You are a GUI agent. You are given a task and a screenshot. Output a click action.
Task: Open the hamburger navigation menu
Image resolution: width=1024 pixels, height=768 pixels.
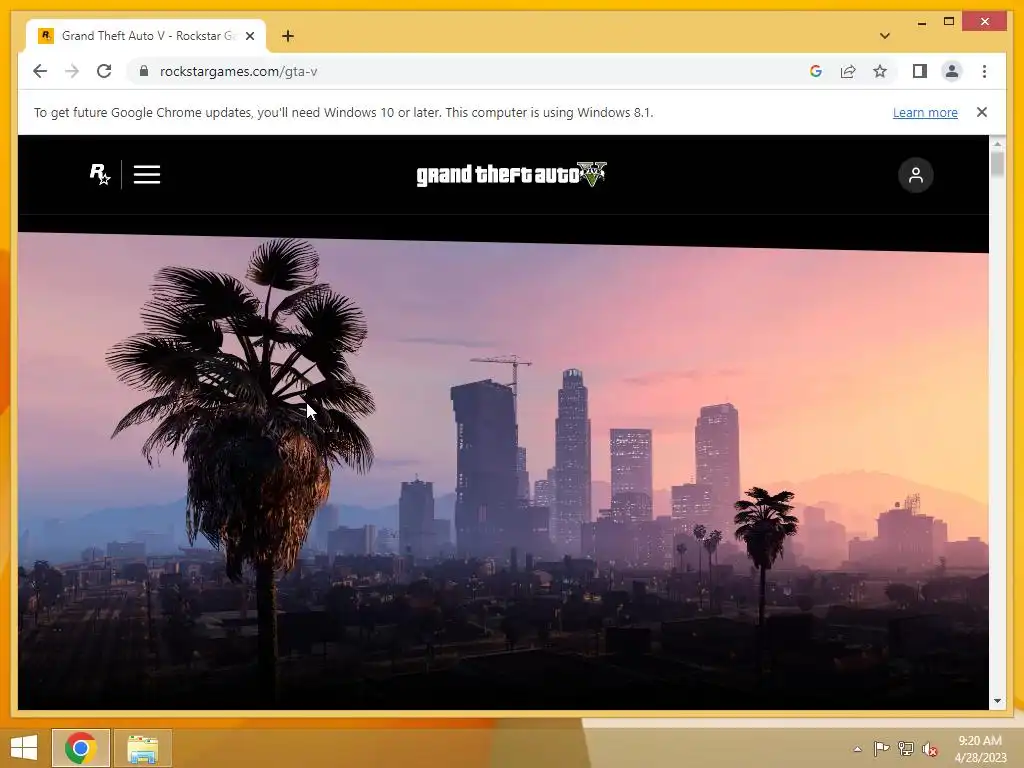(147, 174)
